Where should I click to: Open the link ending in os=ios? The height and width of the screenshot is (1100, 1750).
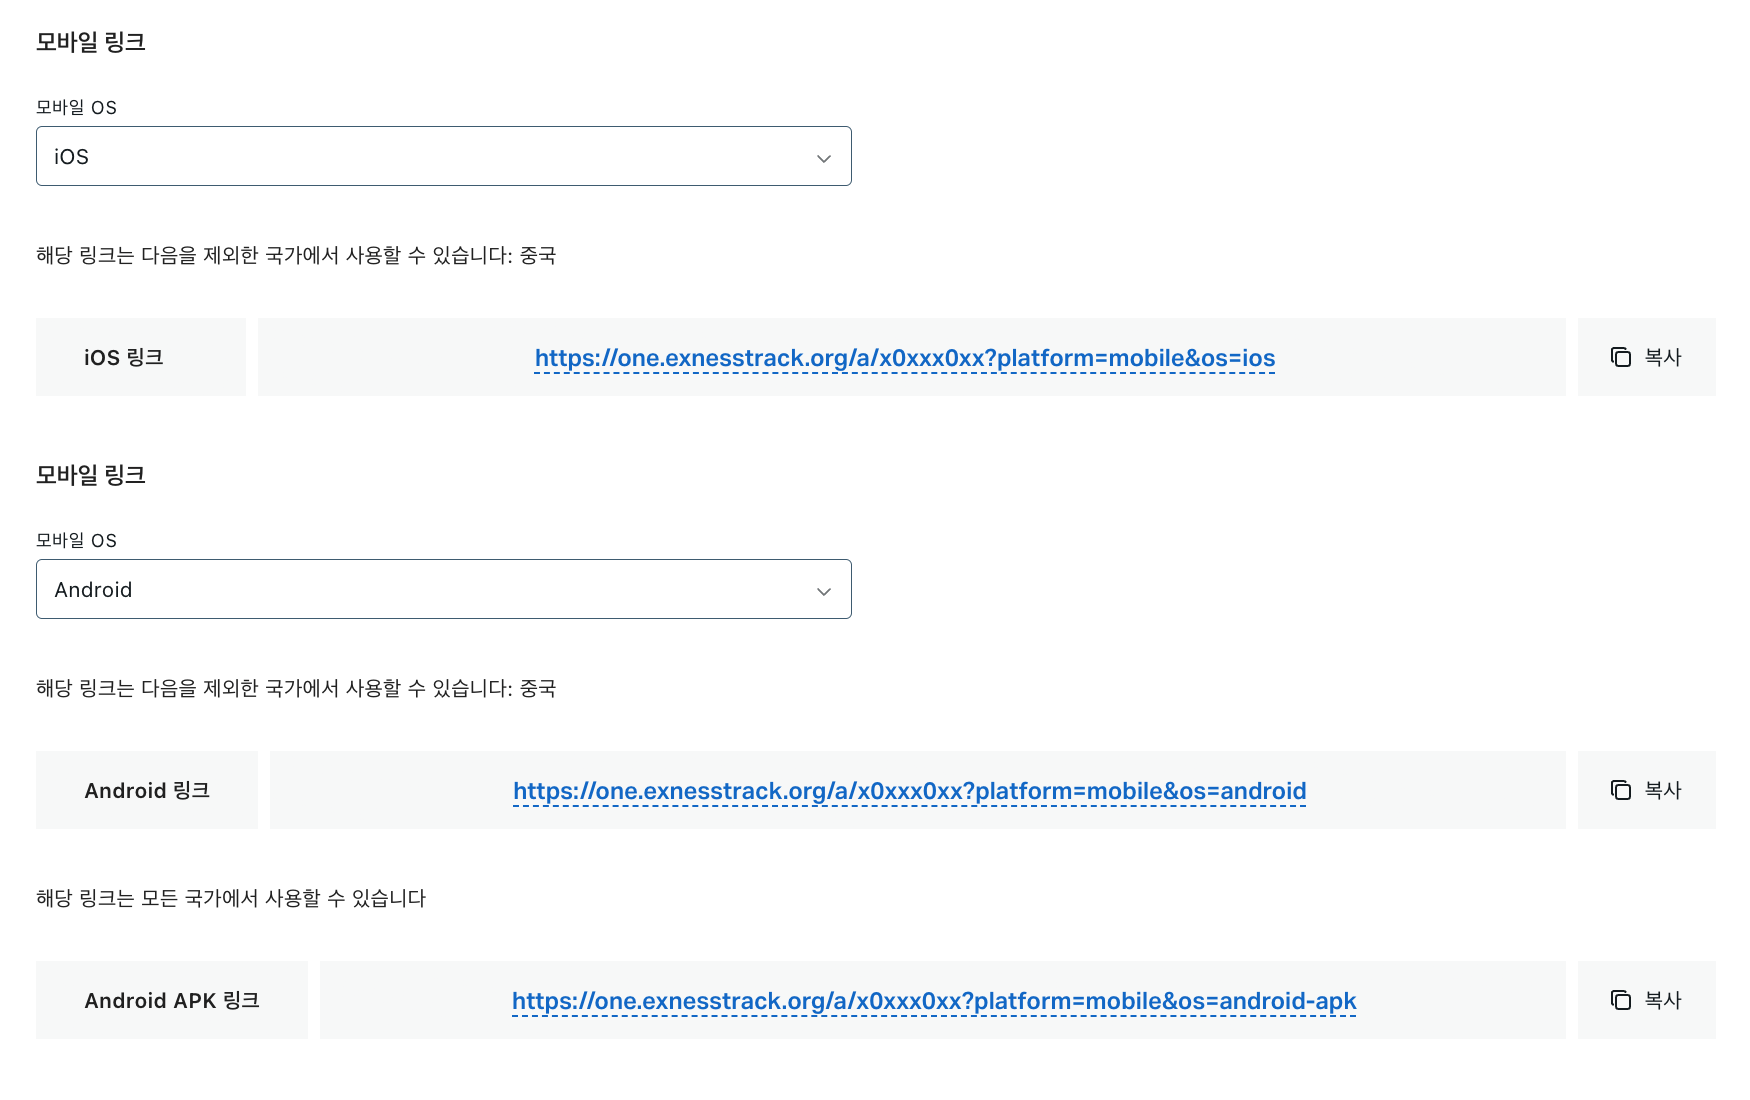pos(904,358)
